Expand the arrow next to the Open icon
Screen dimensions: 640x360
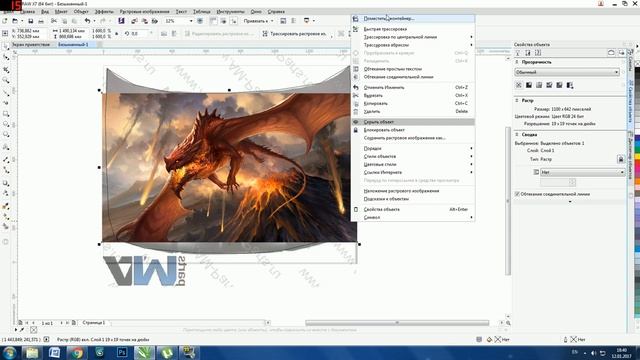(22, 21)
